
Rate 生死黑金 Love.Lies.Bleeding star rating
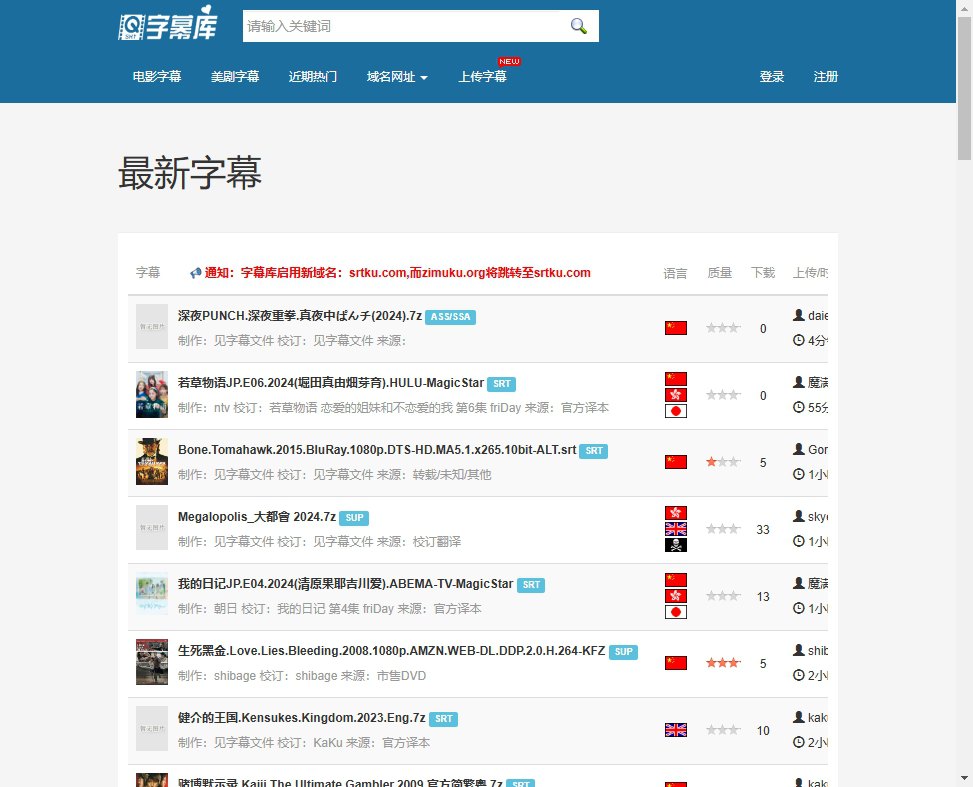723,663
